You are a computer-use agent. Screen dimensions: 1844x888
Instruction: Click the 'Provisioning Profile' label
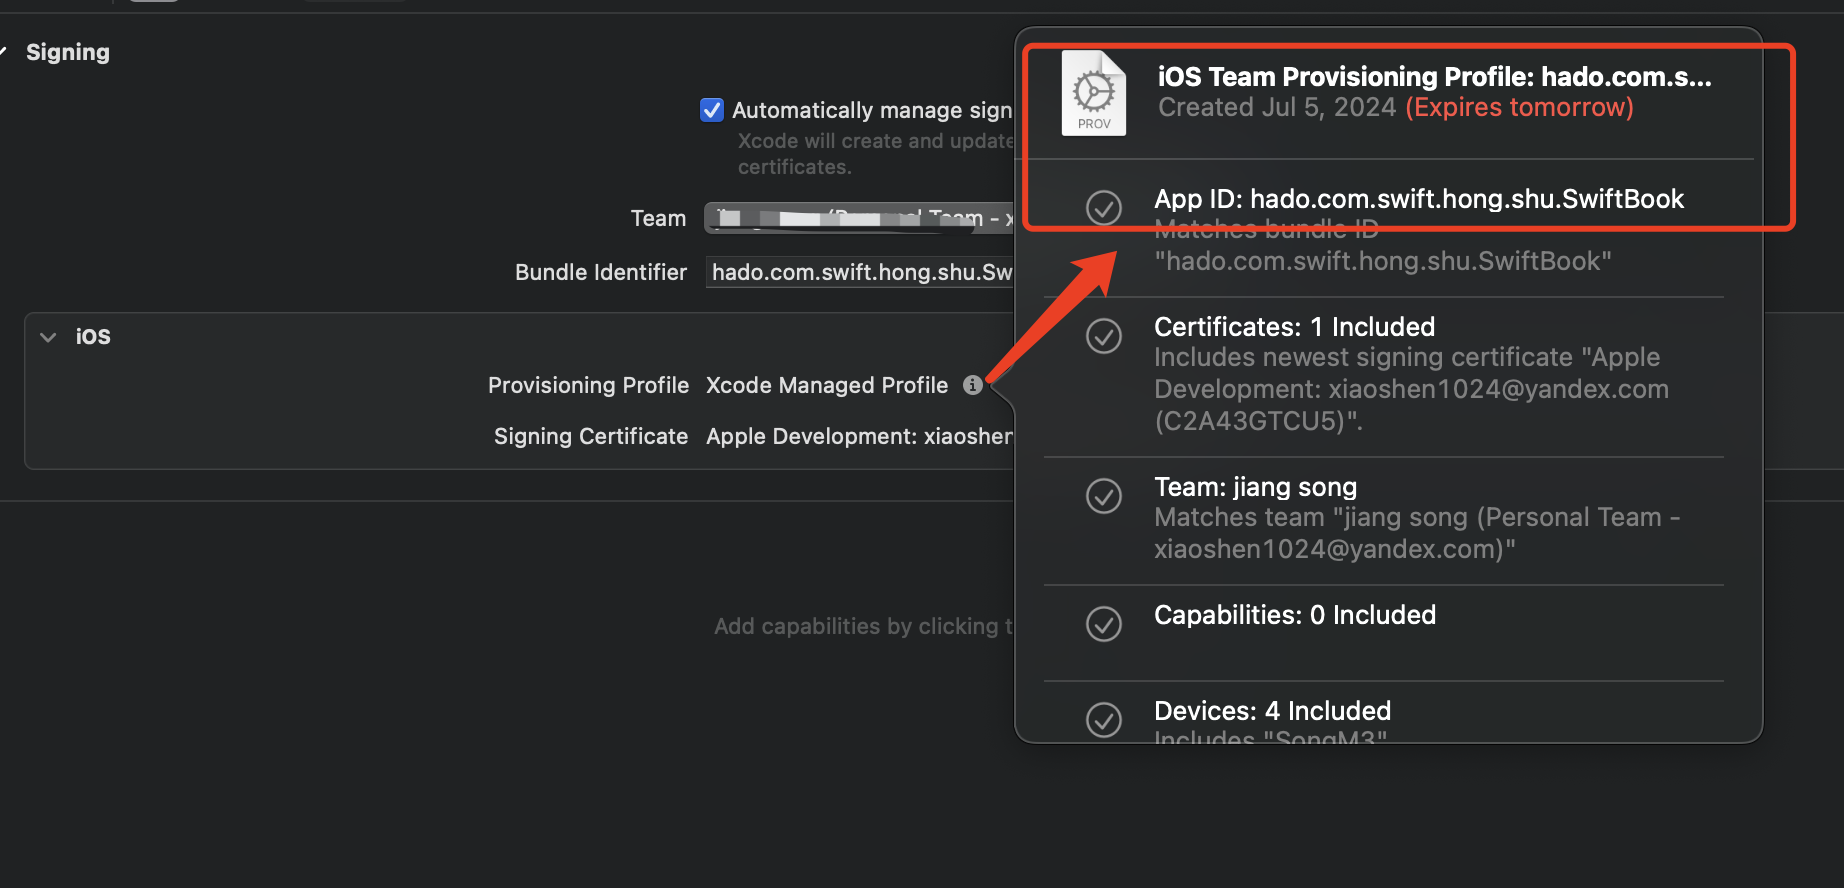(588, 385)
